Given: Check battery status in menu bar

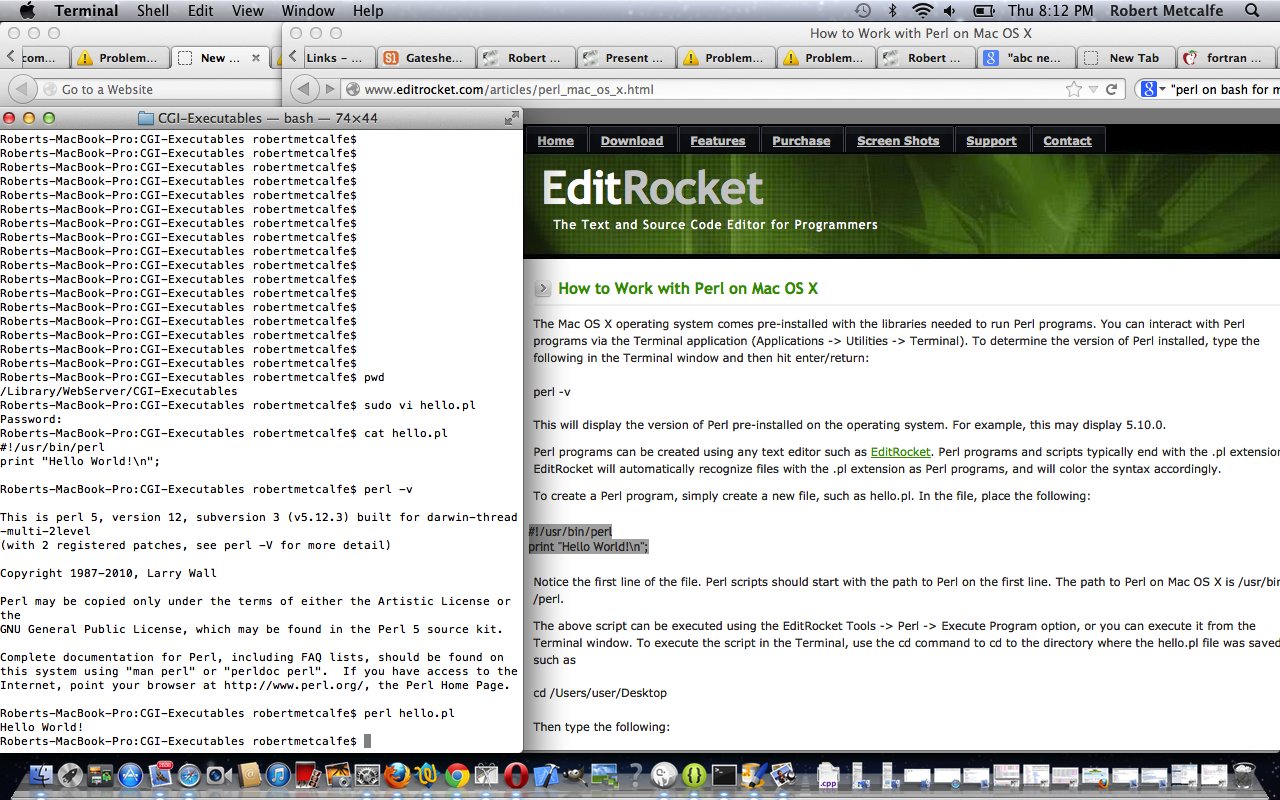Looking at the screenshot, I should tap(984, 11).
